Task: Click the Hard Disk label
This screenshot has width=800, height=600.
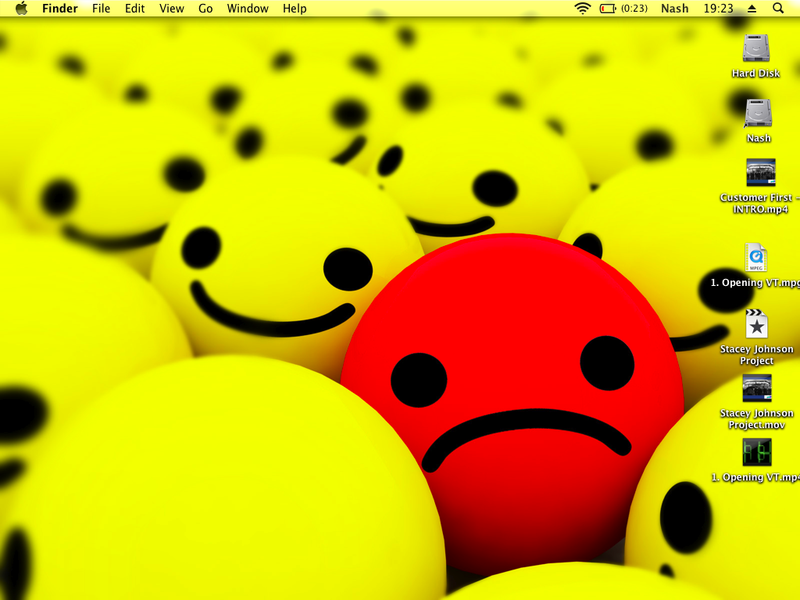Action: [x=756, y=73]
